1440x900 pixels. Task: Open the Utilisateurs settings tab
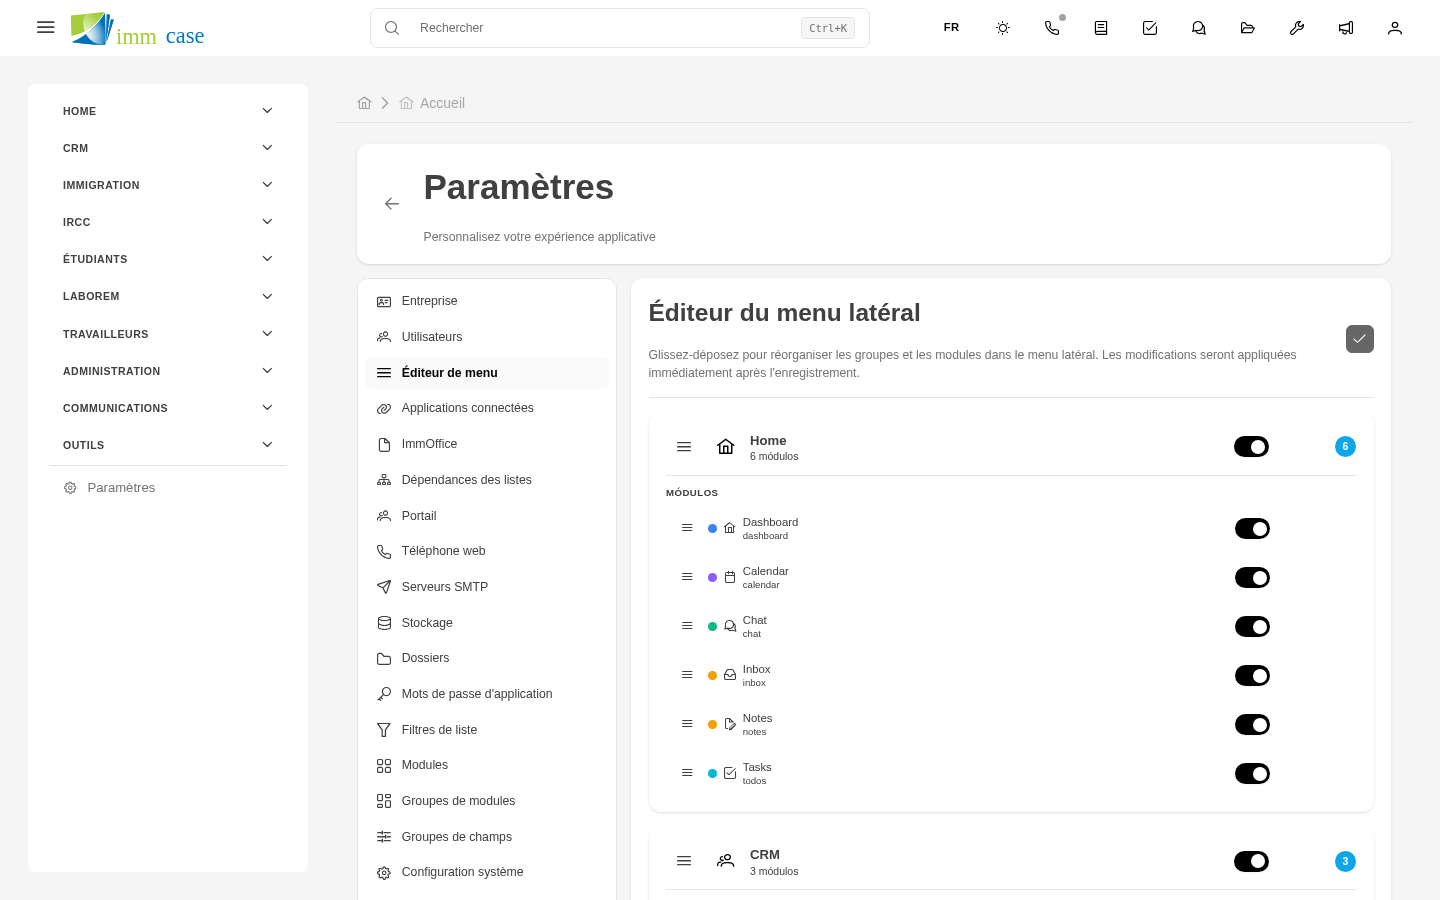tap(487, 337)
